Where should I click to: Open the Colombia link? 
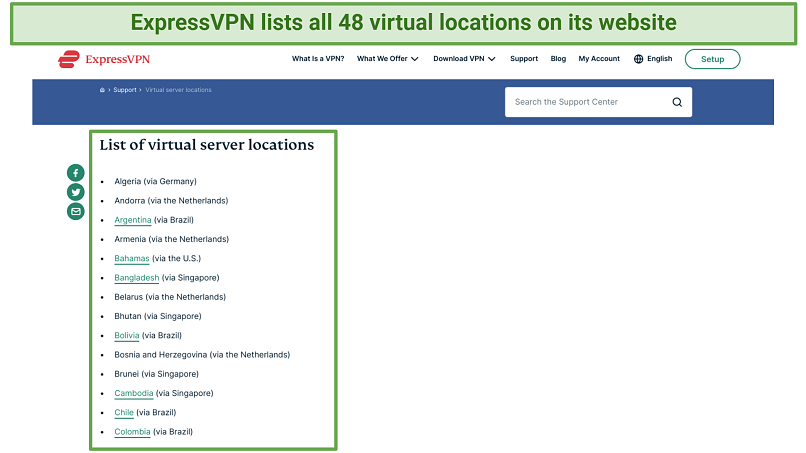132,432
